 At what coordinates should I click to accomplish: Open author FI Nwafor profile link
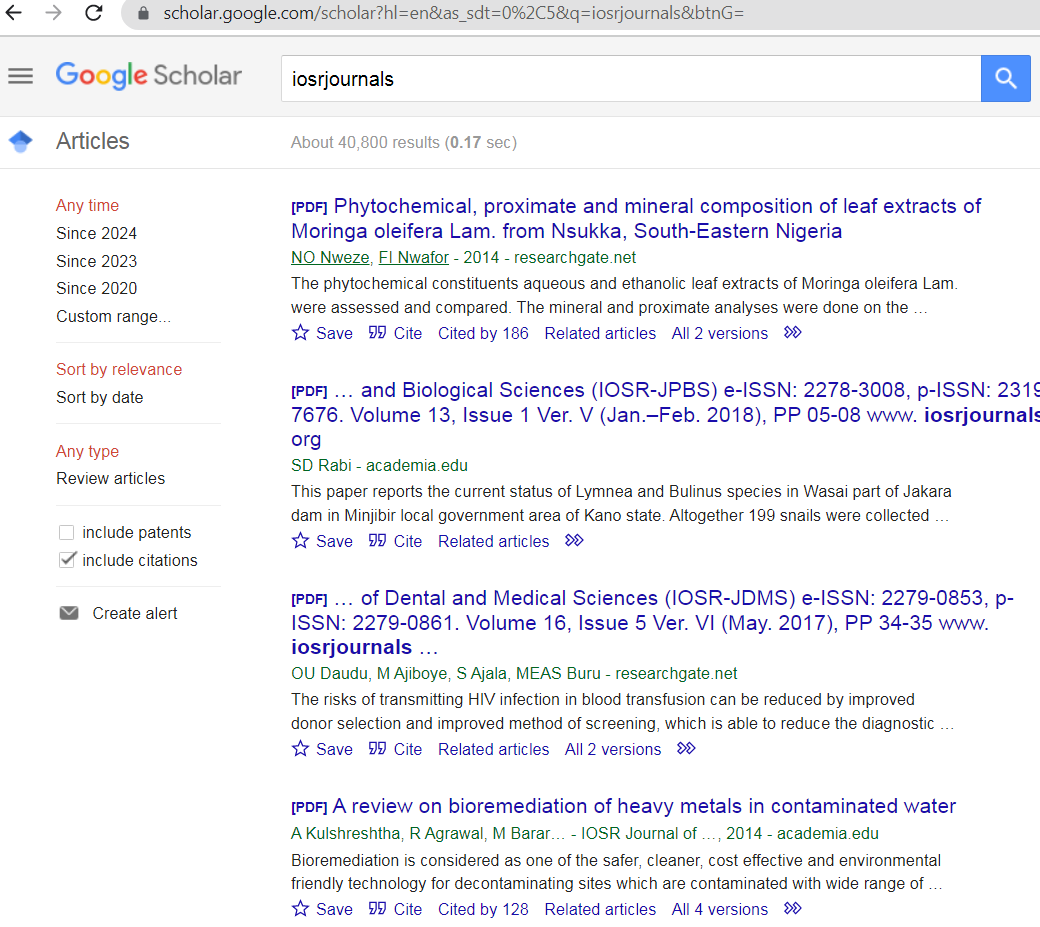click(x=414, y=257)
